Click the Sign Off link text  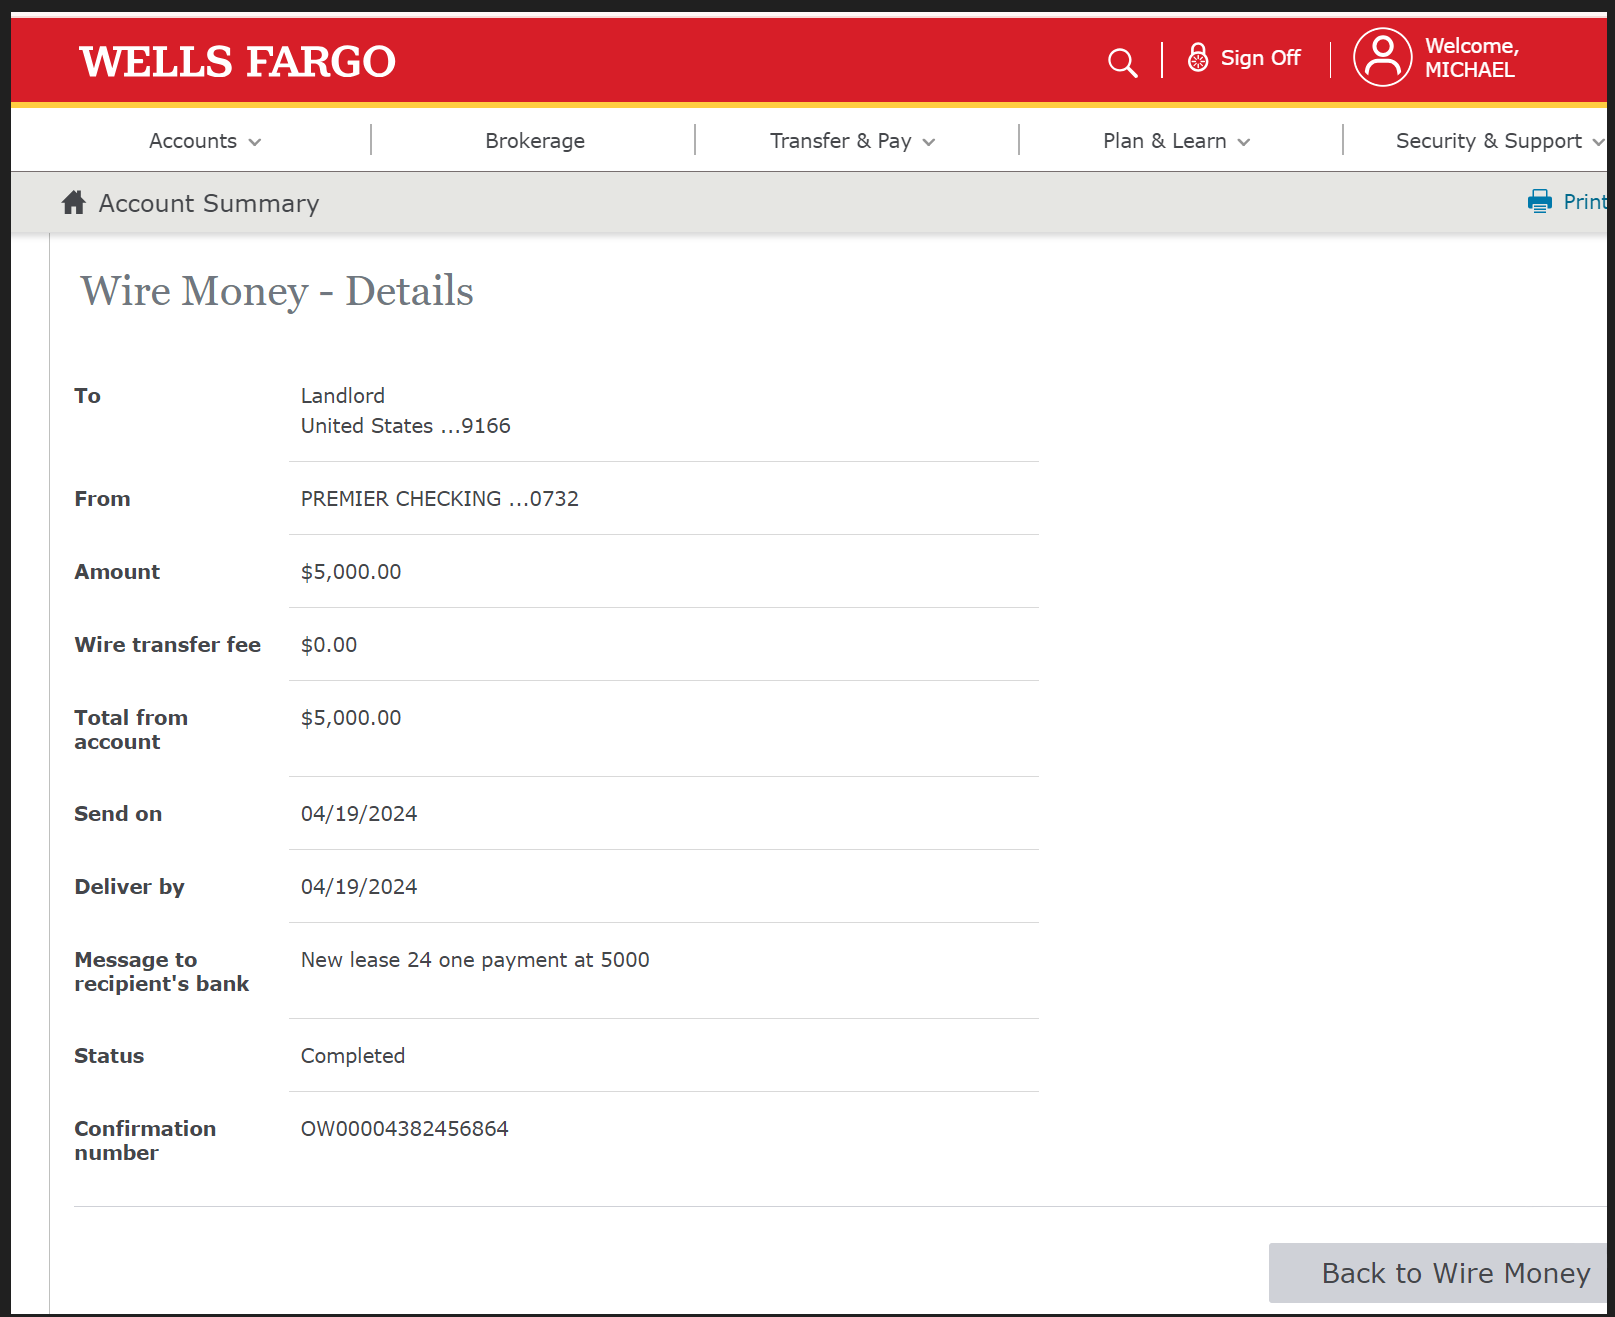[1260, 58]
